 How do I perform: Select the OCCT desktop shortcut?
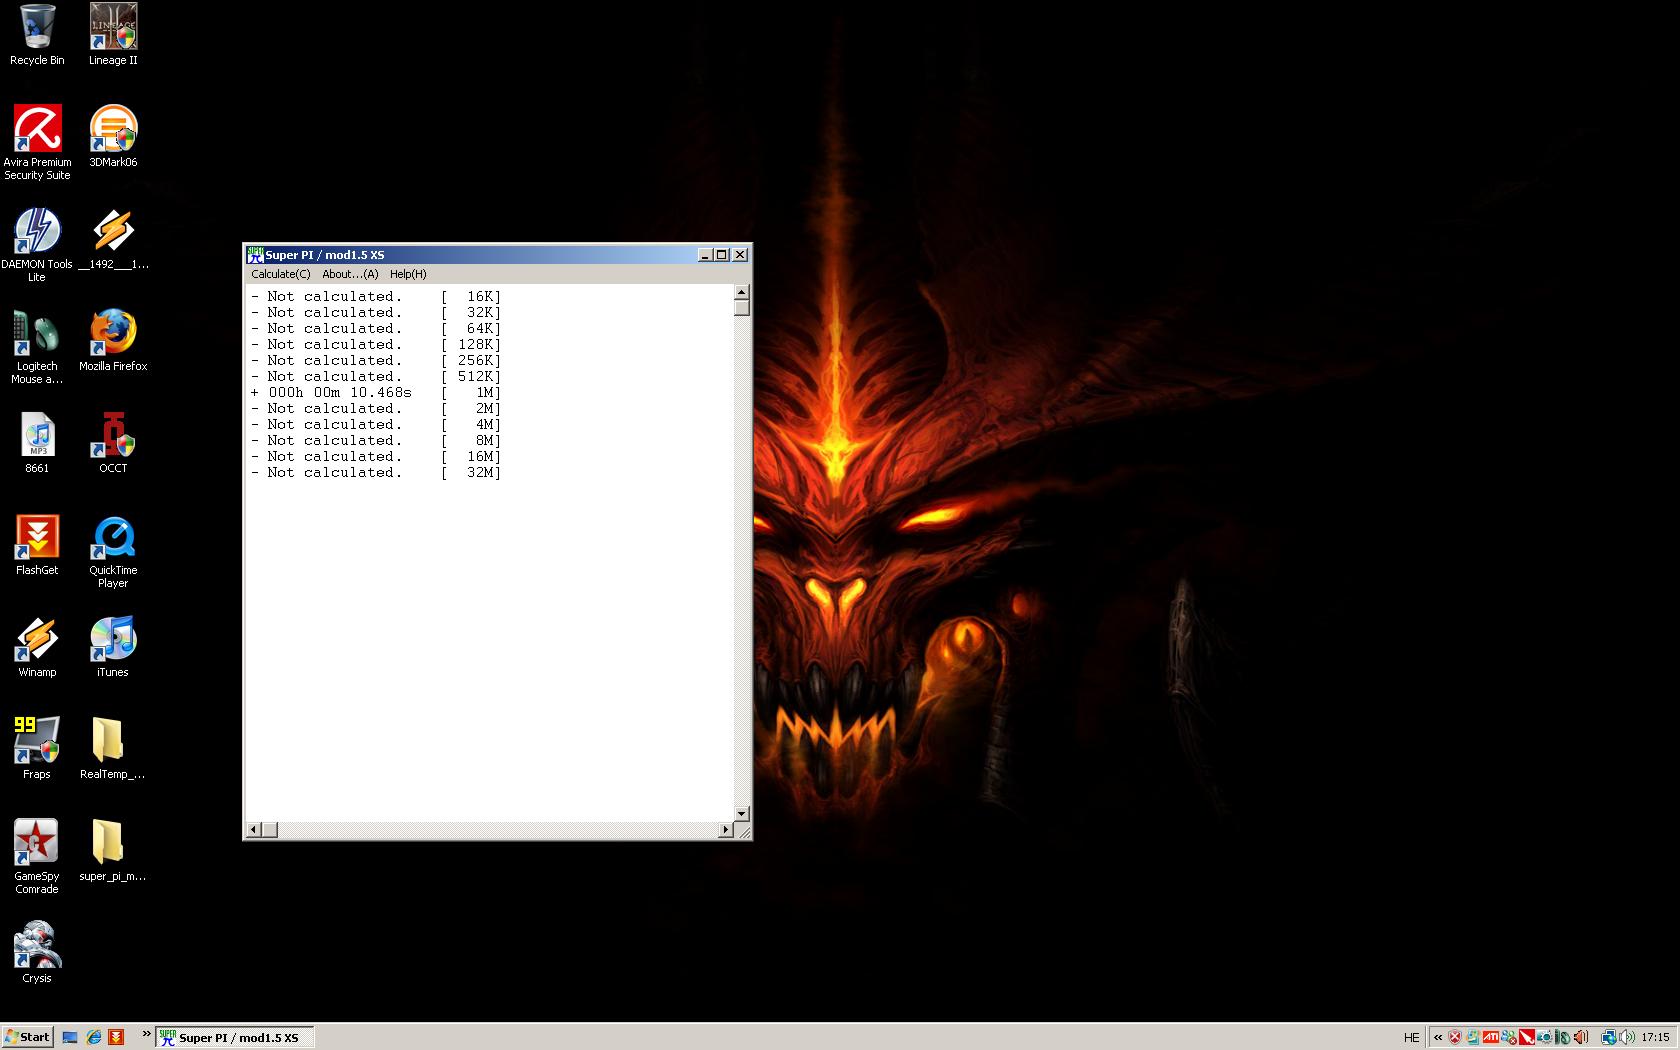point(113,443)
